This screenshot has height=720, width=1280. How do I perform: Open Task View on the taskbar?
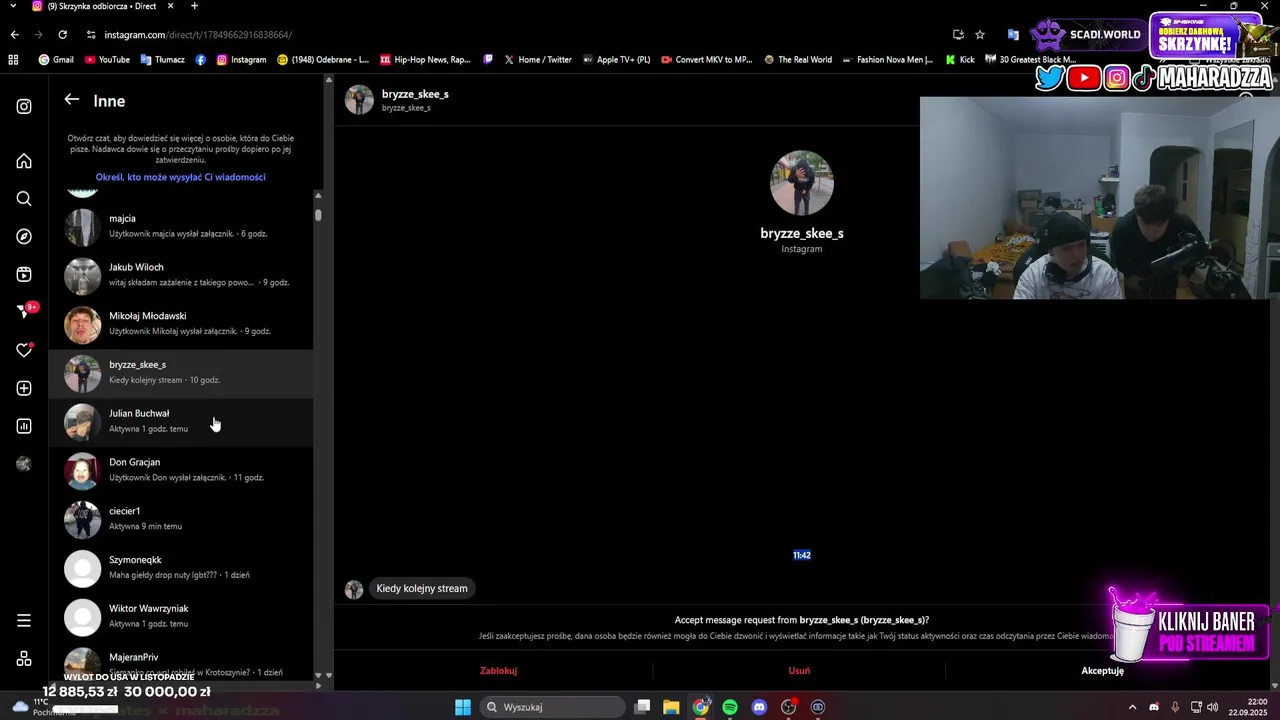[643, 707]
